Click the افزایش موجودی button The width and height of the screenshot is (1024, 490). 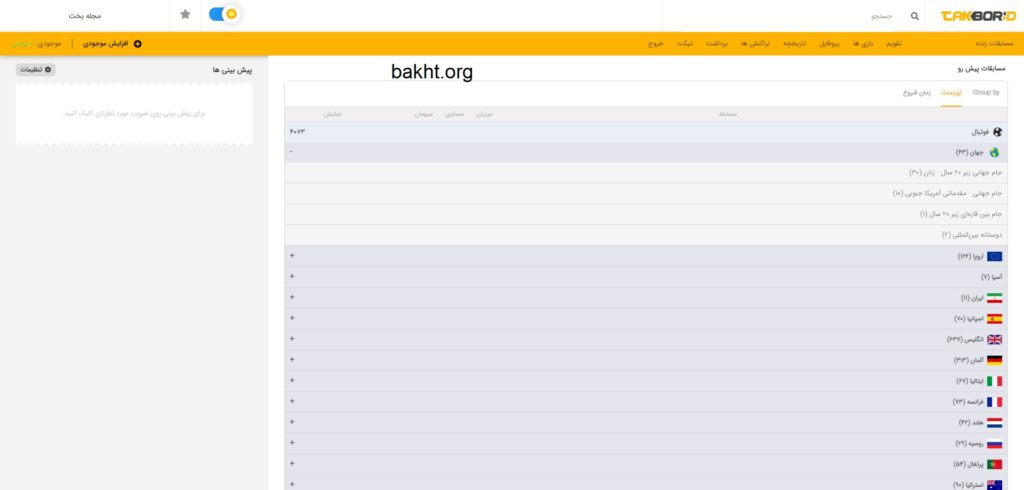click(109, 44)
